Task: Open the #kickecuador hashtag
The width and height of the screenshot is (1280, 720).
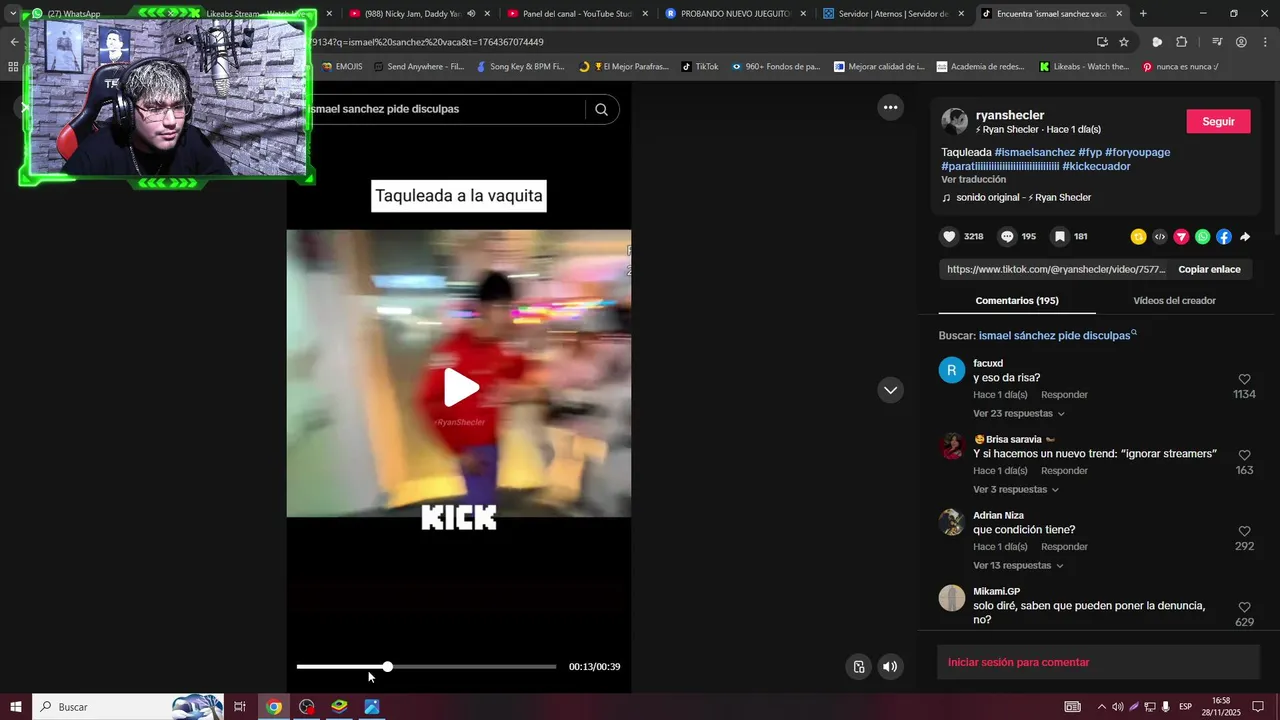Action: 1096,166
